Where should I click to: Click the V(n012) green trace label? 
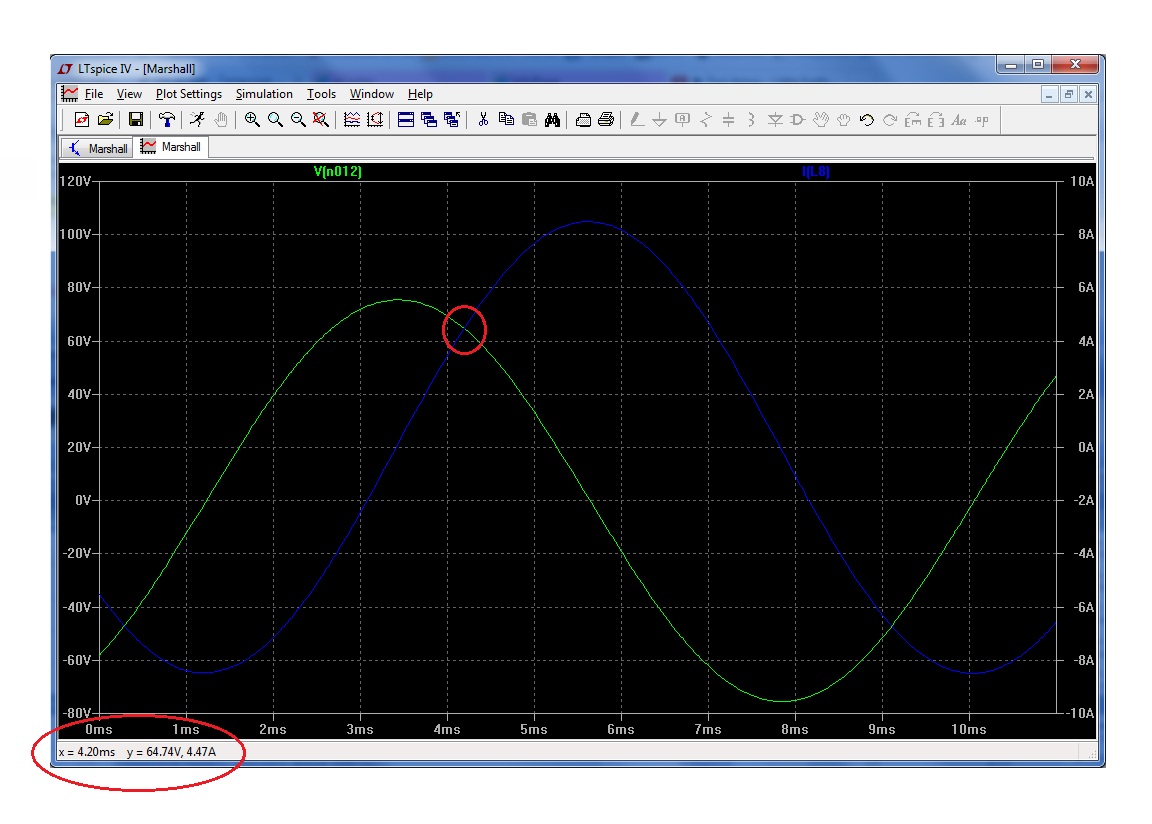point(338,172)
